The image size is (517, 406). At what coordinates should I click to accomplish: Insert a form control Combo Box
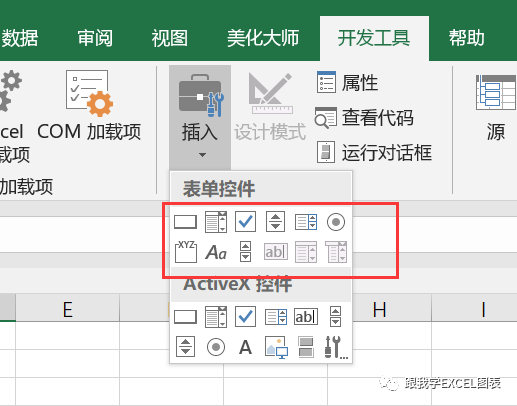click(216, 222)
